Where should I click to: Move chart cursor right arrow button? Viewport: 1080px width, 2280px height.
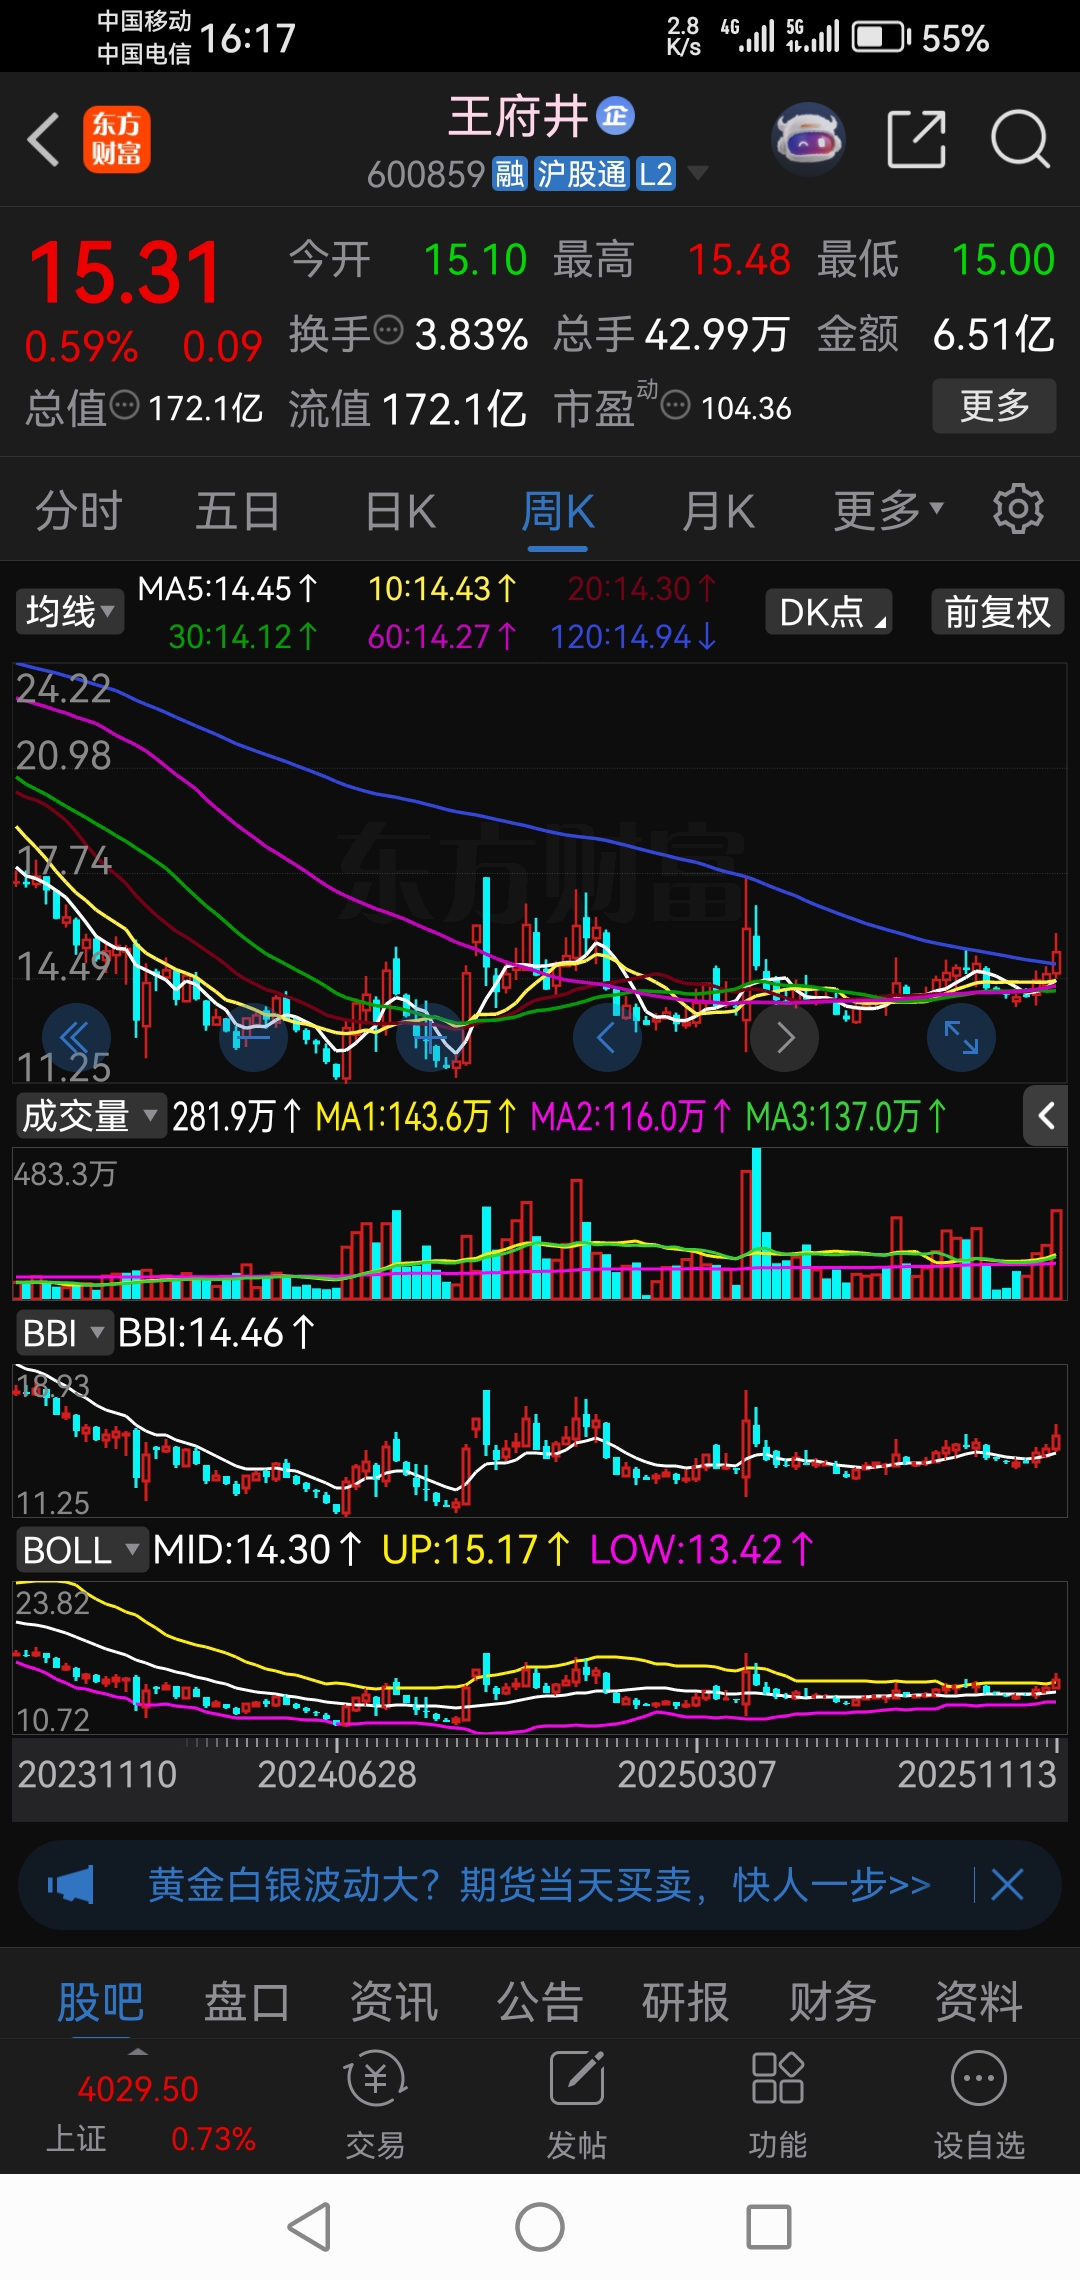(785, 1037)
